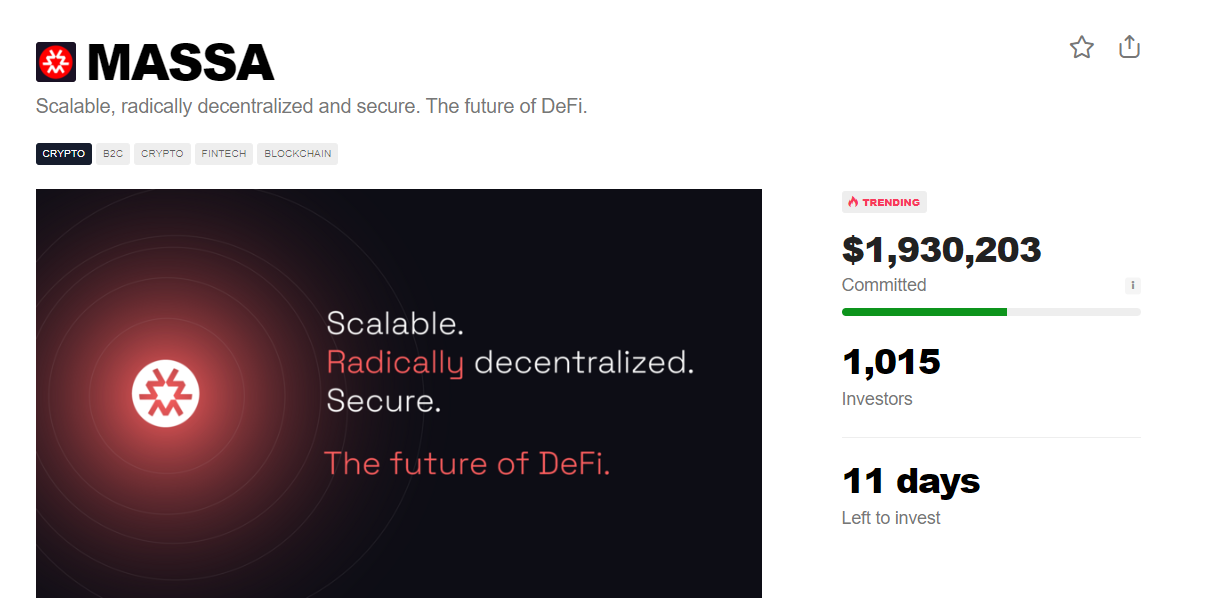Click the green funding progress bar

(991, 312)
